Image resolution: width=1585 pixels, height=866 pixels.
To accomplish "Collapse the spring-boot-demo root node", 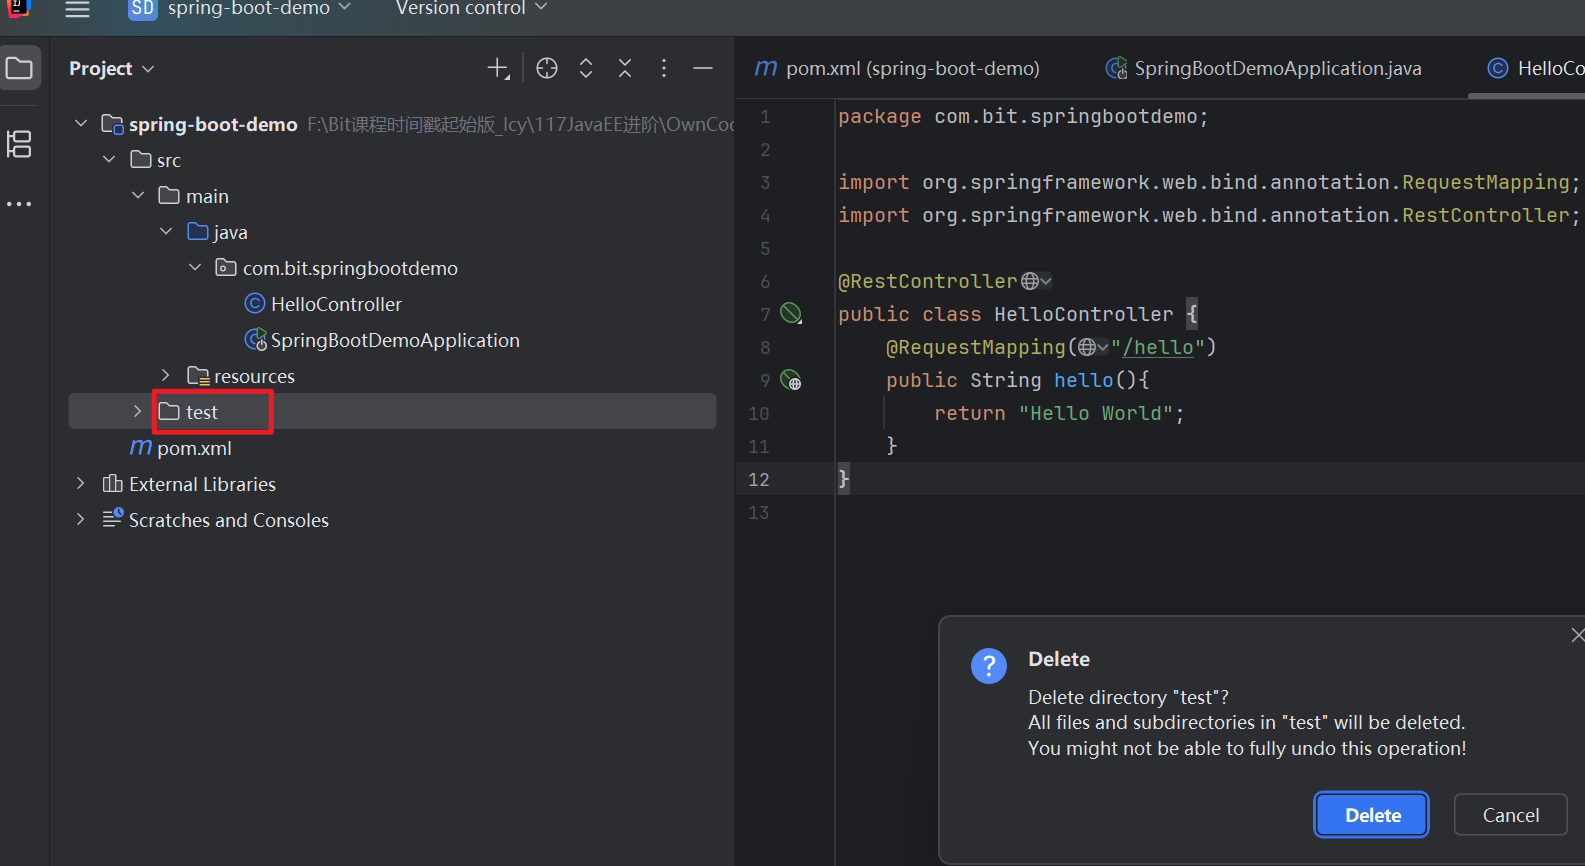I will (x=81, y=123).
